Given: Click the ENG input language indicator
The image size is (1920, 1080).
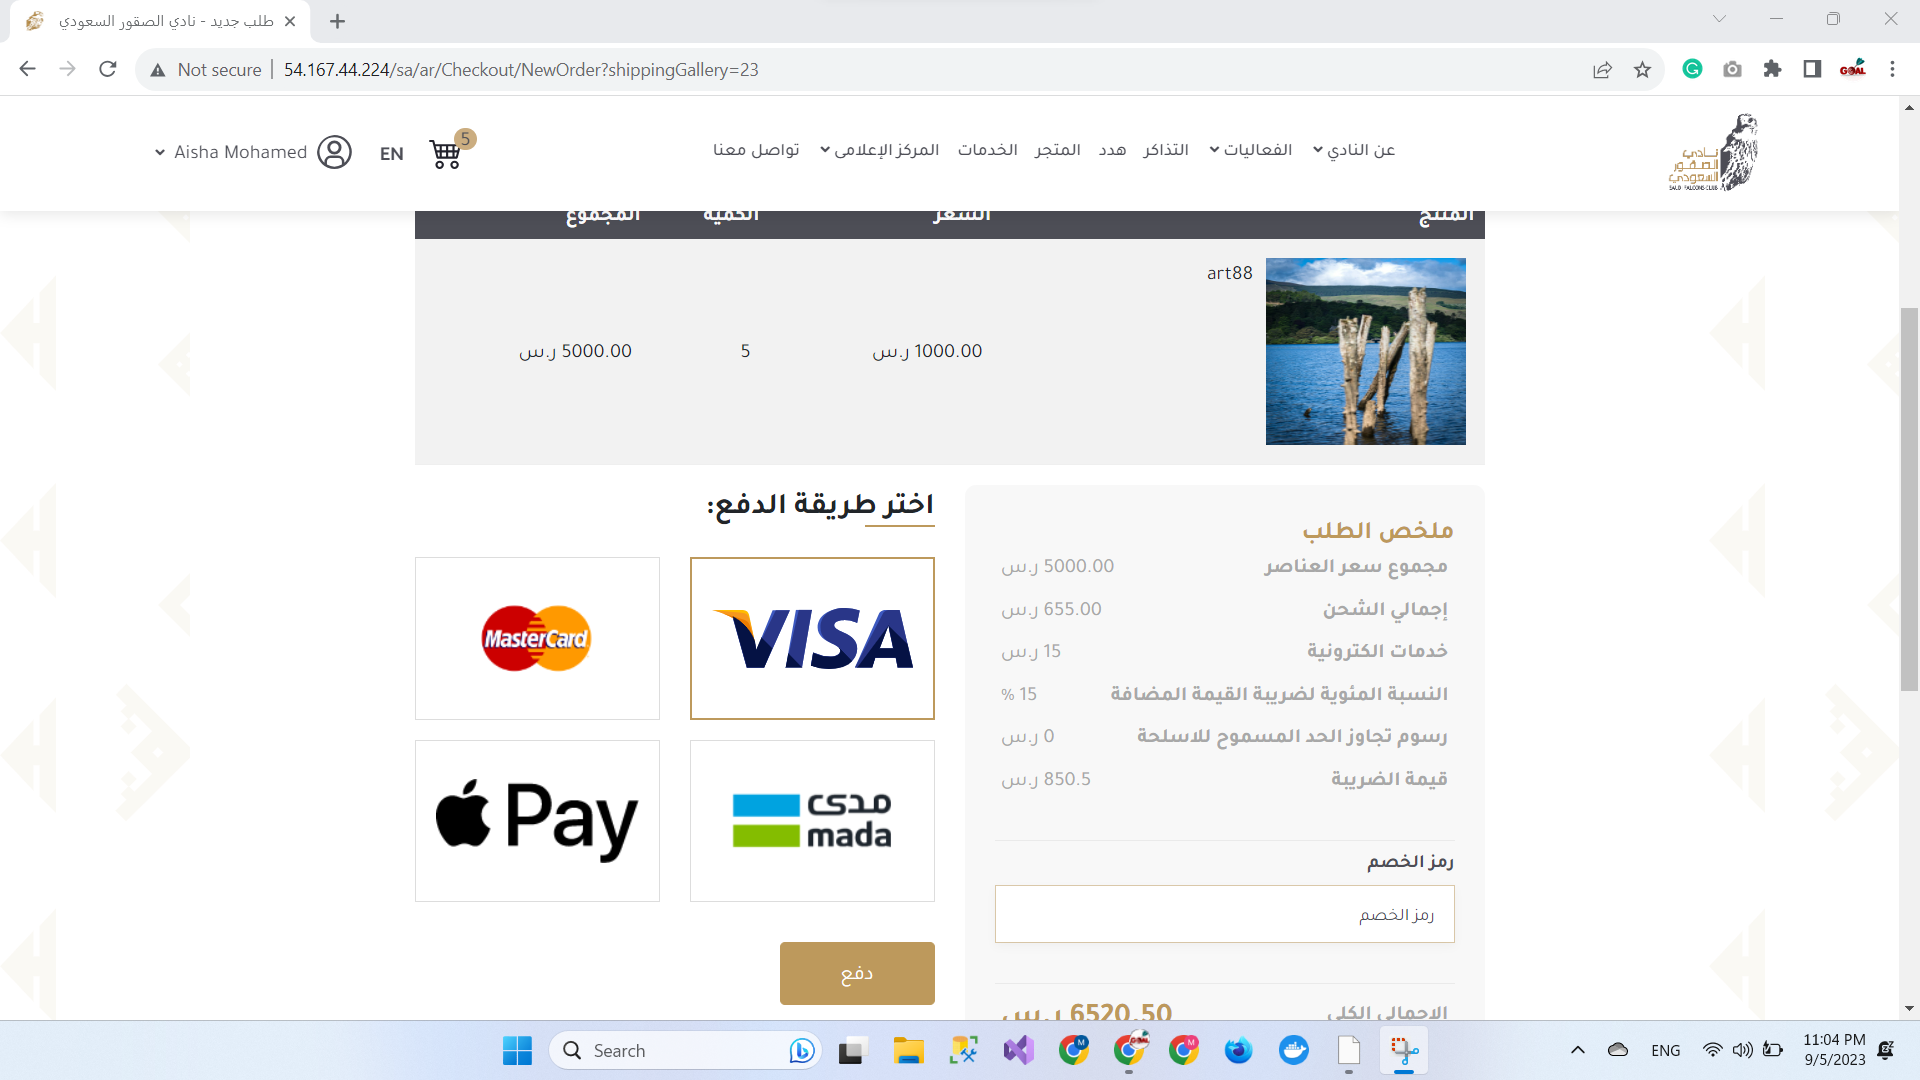Looking at the screenshot, I should pyautogui.click(x=1665, y=1050).
